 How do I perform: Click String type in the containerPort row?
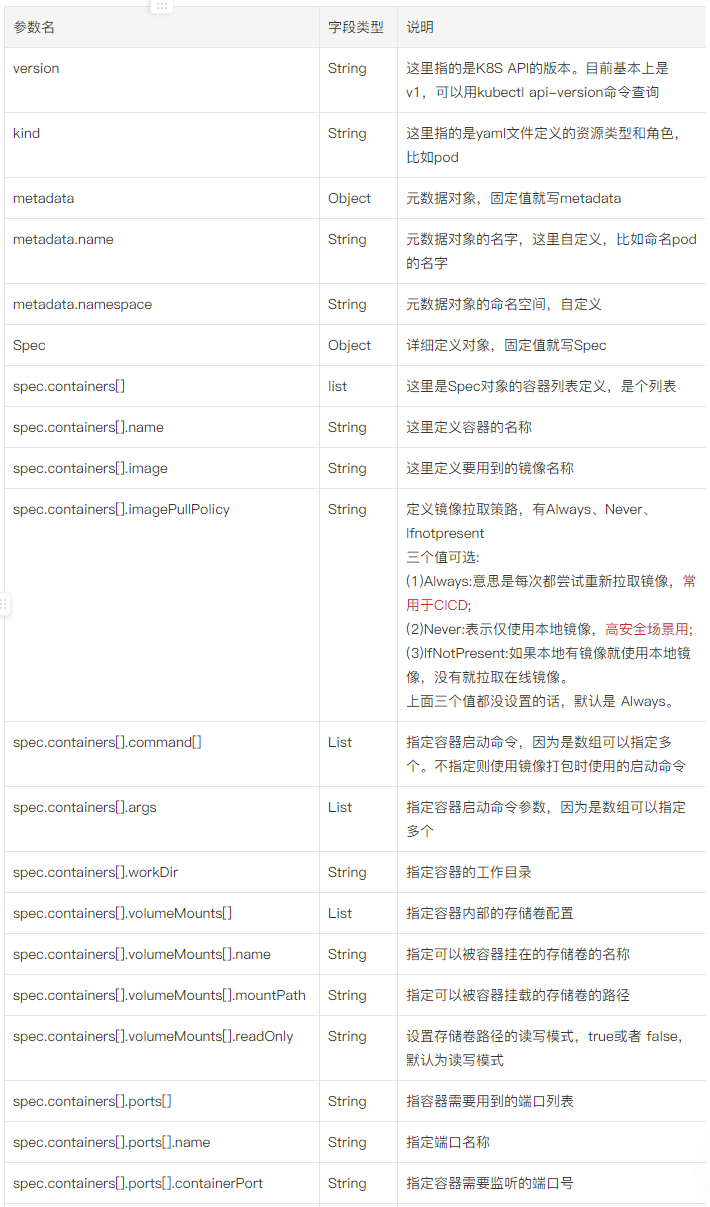click(347, 1184)
